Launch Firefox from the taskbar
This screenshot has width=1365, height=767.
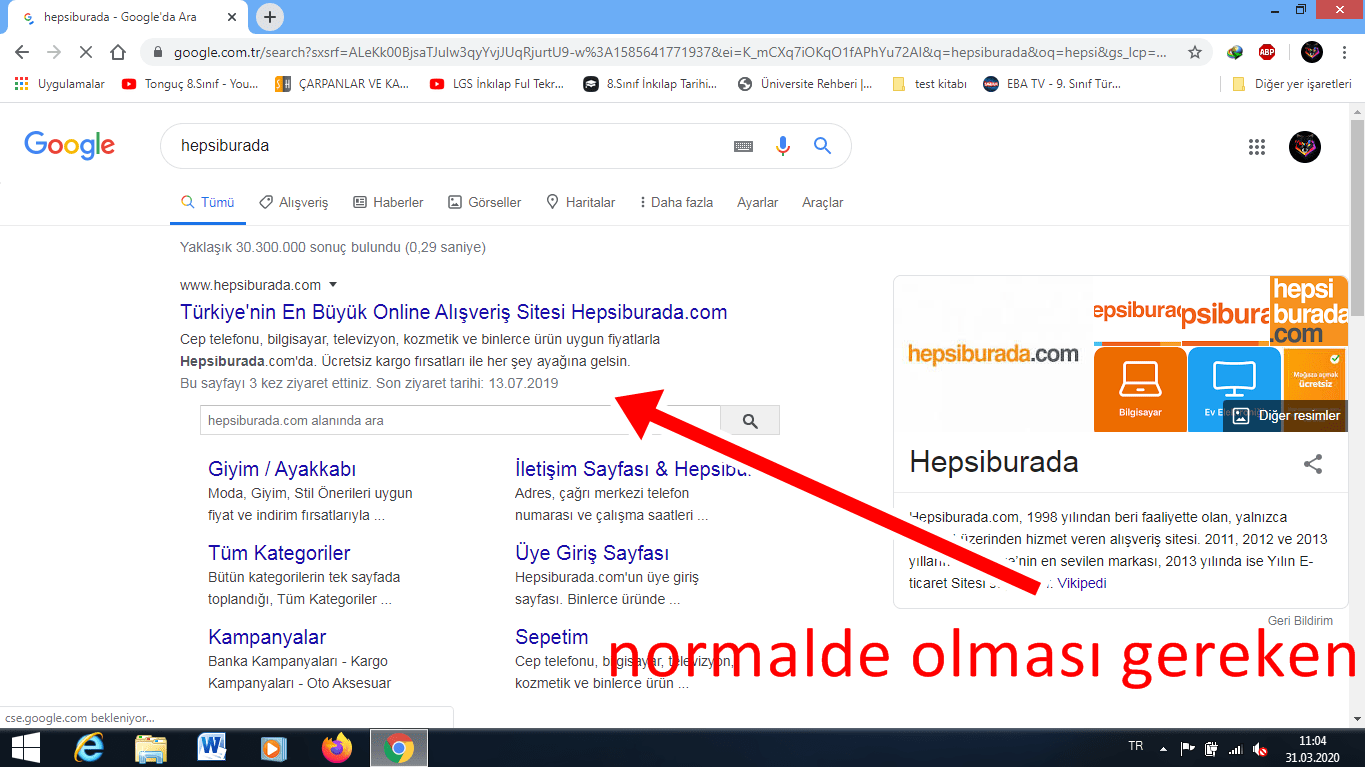(x=337, y=747)
